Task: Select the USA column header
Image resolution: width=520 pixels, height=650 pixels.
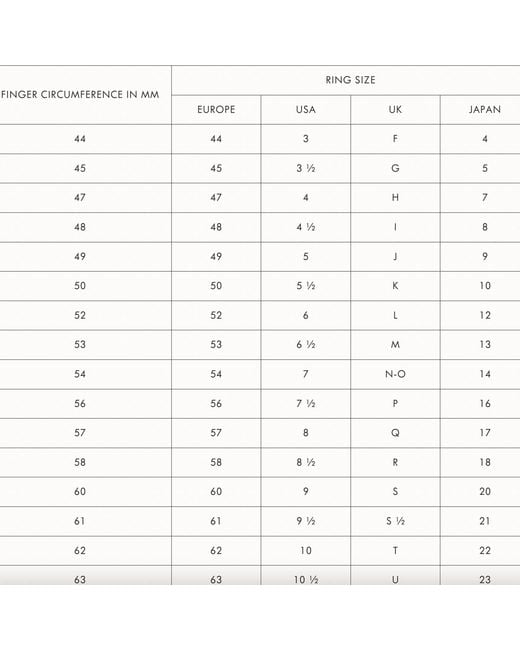Action: [x=306, y=109]
